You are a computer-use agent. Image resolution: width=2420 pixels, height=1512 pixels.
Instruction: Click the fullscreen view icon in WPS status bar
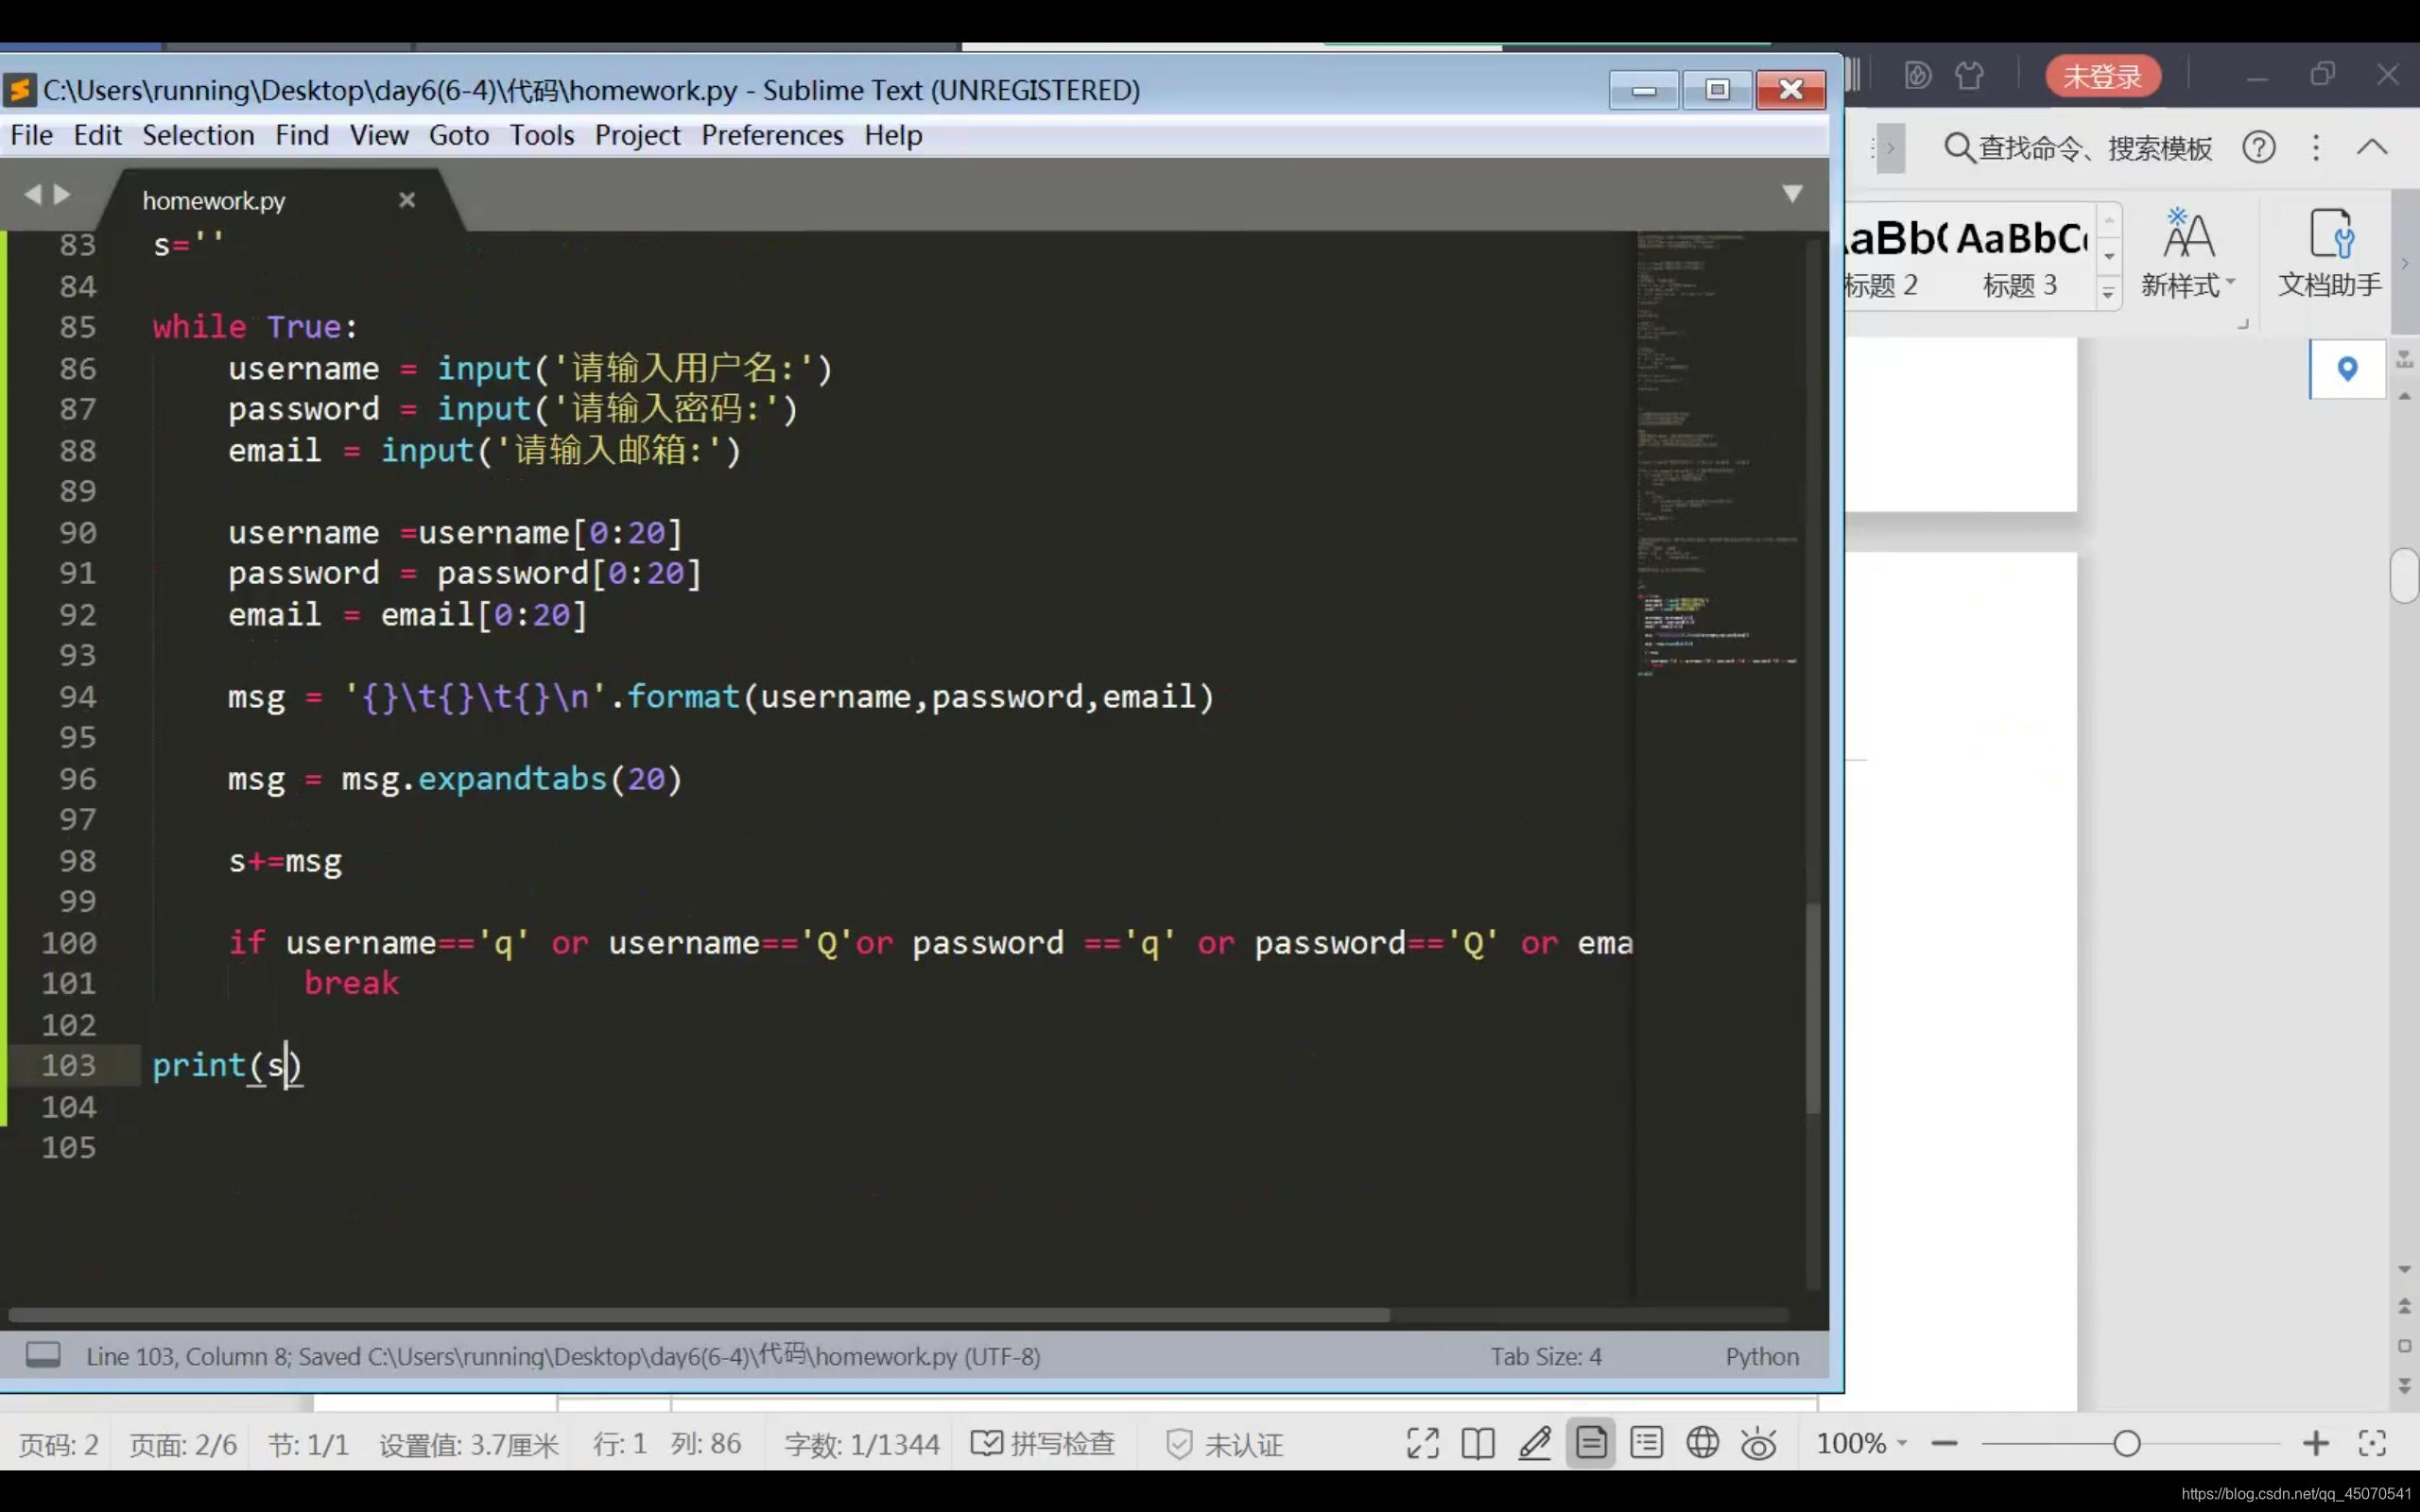pos(1422,1443)
